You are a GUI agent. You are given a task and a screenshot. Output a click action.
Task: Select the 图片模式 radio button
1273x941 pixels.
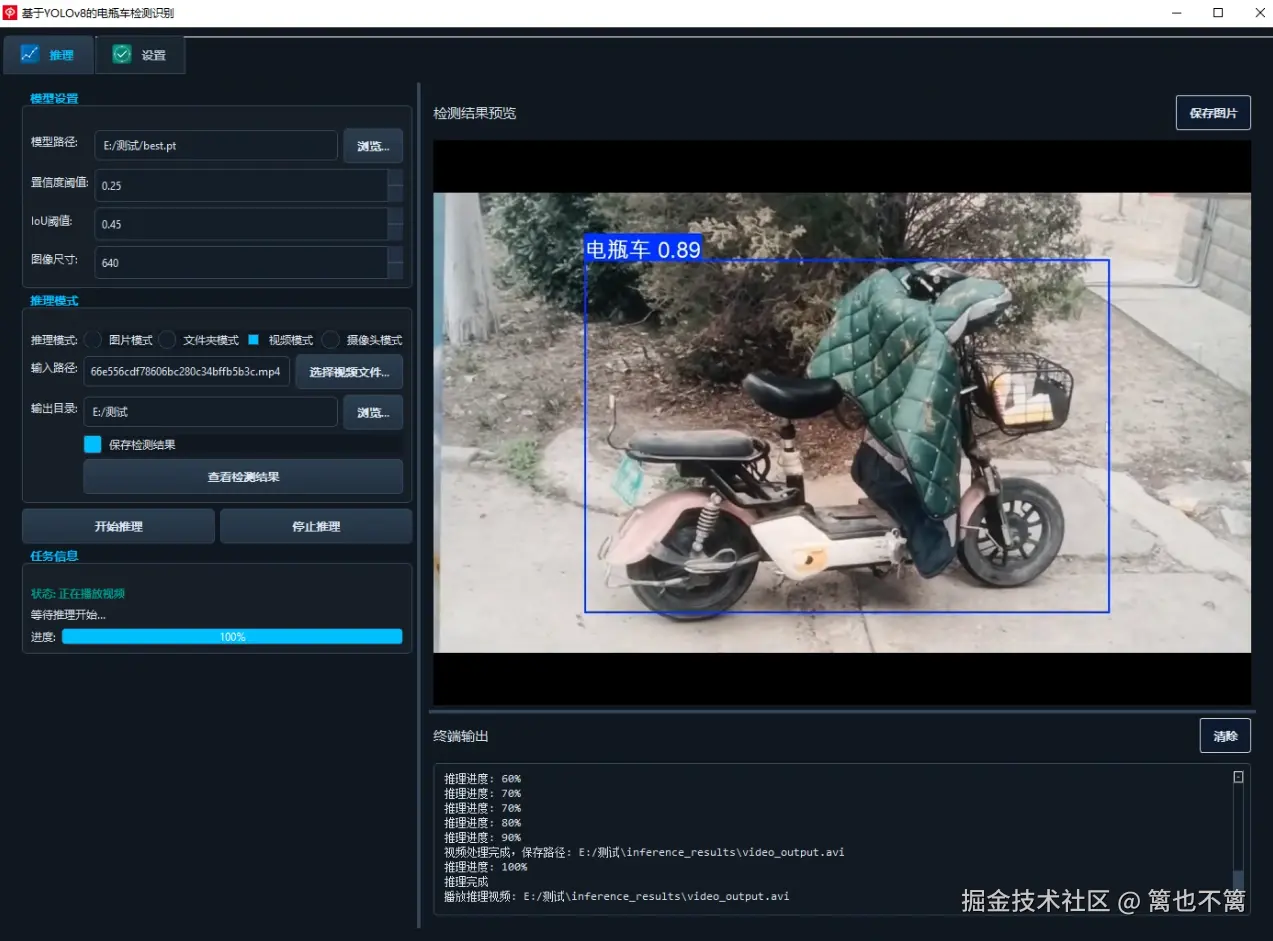(93, 340)
